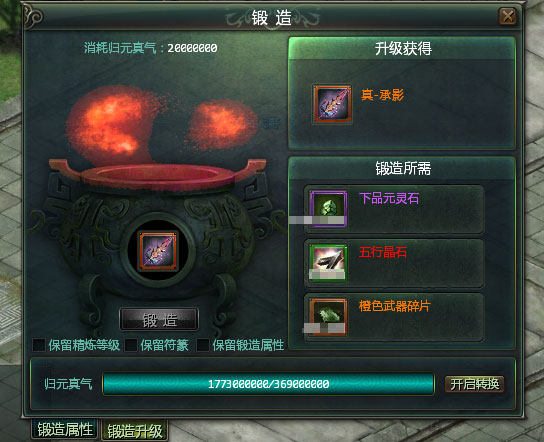The image size is (544, 442).
Task: Switch to the 锻造属性 tab
Action: (x=65, y=430)
